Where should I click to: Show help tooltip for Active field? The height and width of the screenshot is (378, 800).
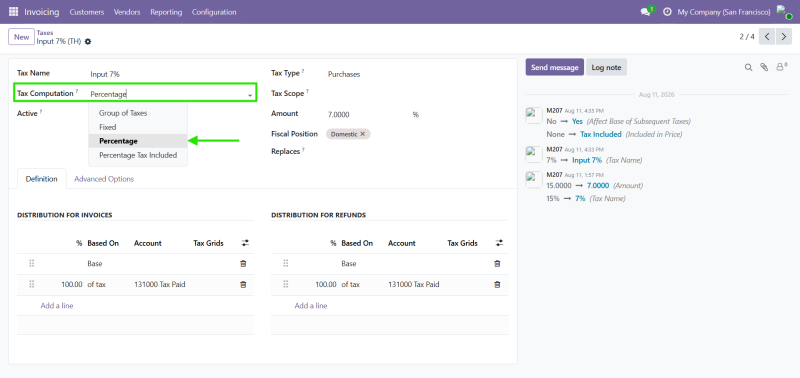pyautogui.click(x=41, y=112)
